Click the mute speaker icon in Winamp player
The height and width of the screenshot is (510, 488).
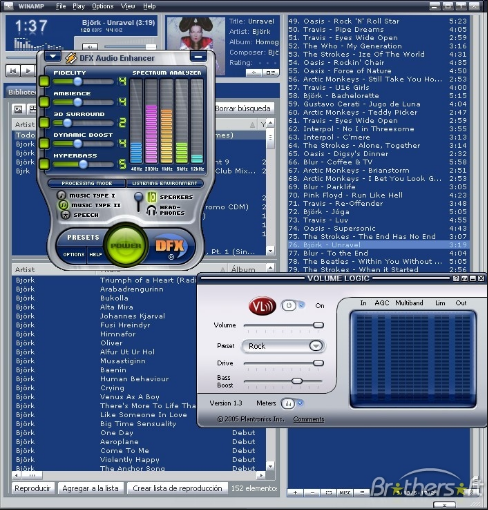pos(90,47)
